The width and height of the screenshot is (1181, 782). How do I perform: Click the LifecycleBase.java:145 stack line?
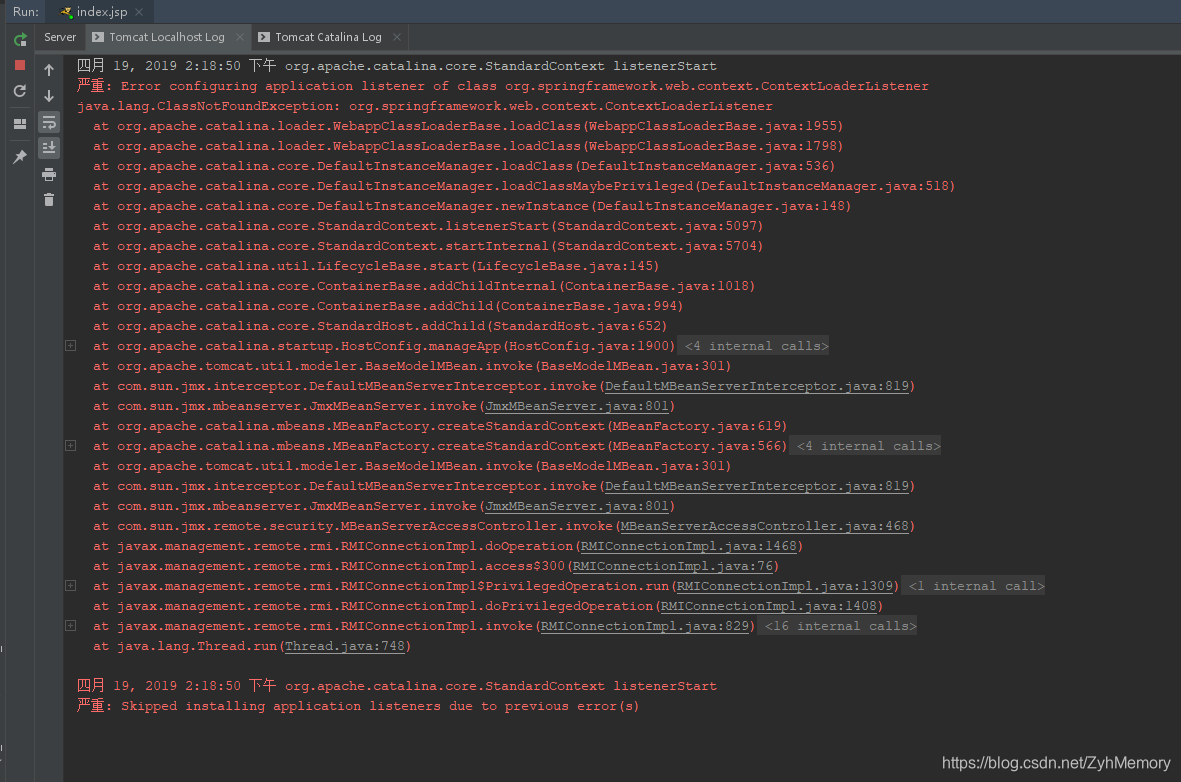pyautogui.click(x=376, y=266)
